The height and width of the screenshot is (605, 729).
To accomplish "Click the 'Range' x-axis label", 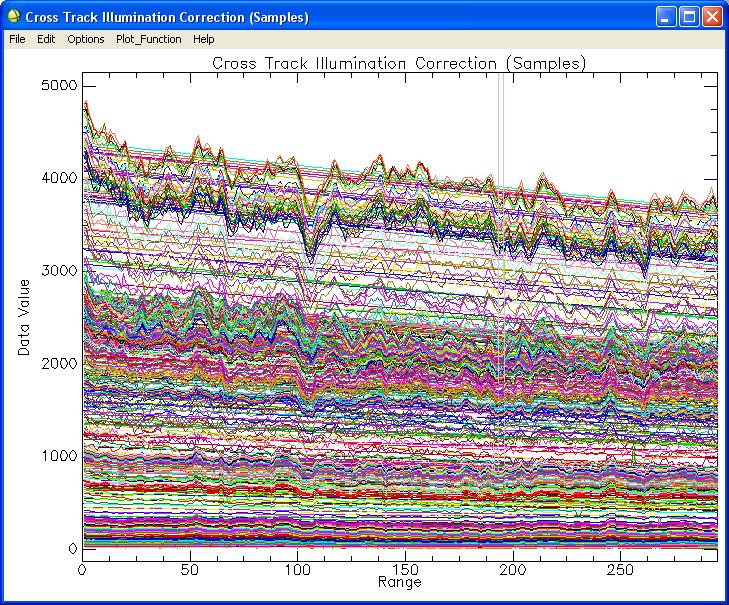I will [399, 582].
